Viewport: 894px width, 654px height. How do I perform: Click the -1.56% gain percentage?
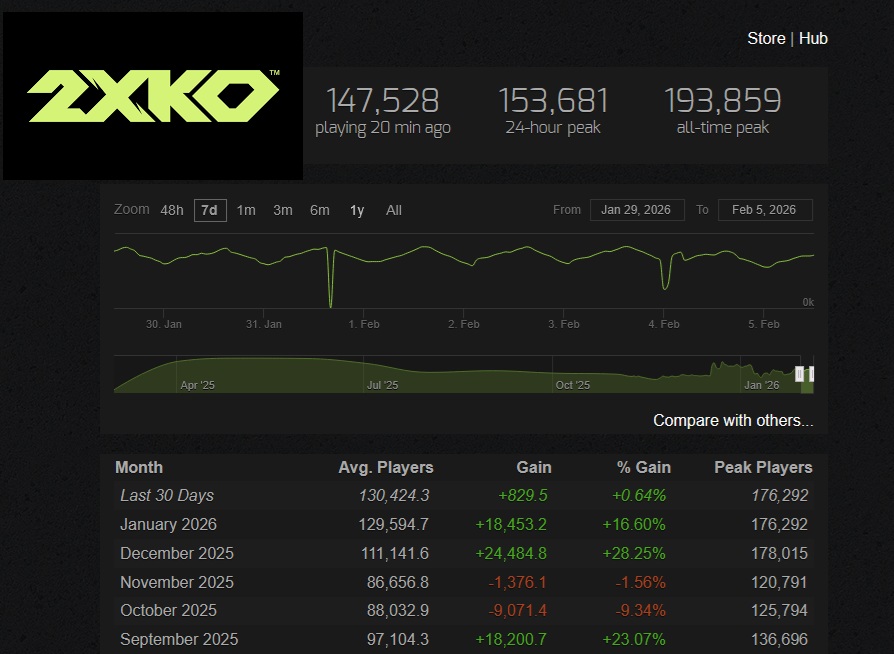click(640, 582)
